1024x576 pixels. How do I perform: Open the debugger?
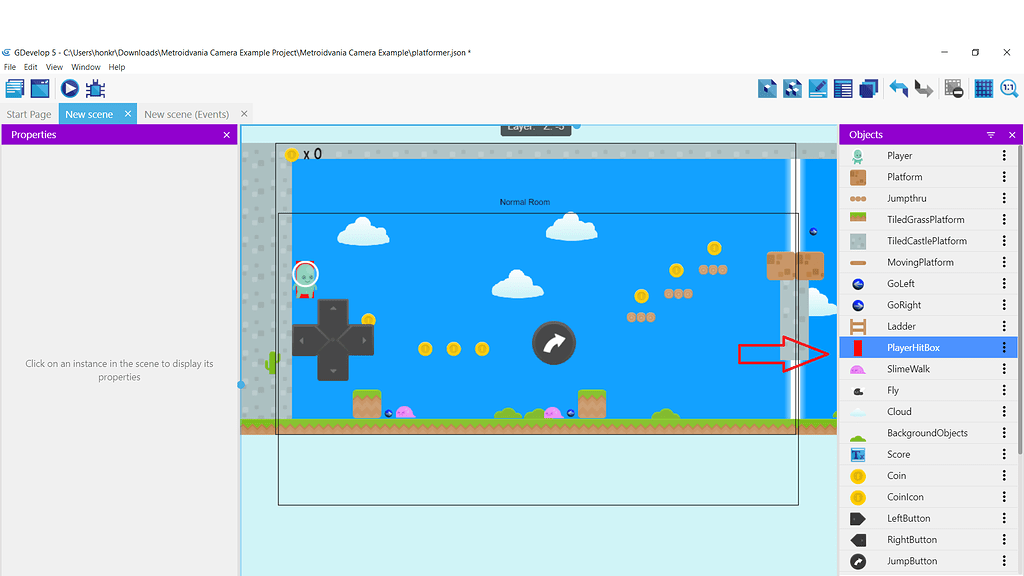pyautogui.click(x=95, y=88)
